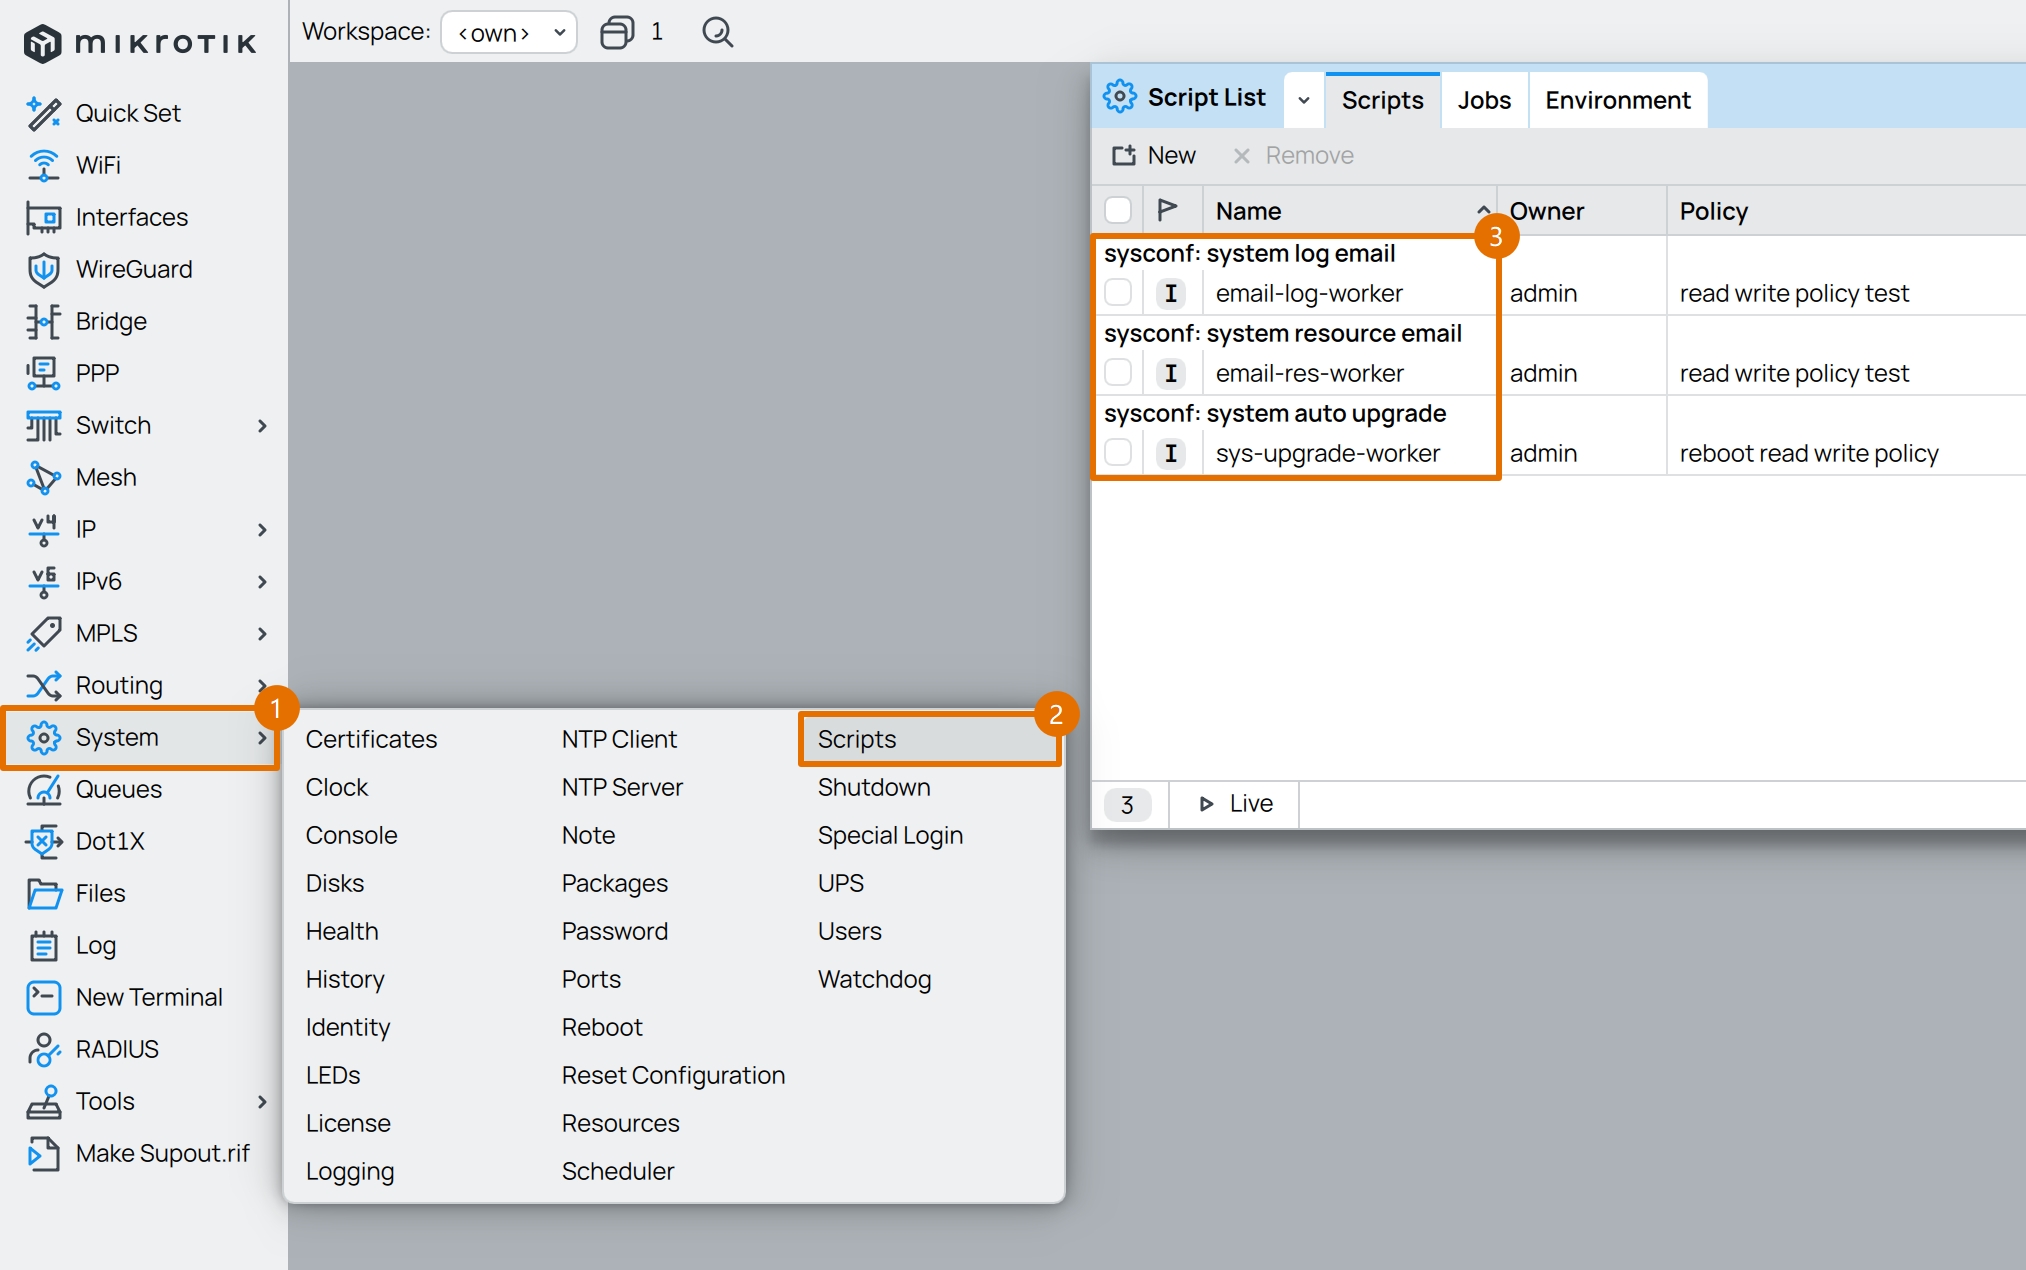Click the Dot1X icon in sidebar

coord(43,841)
